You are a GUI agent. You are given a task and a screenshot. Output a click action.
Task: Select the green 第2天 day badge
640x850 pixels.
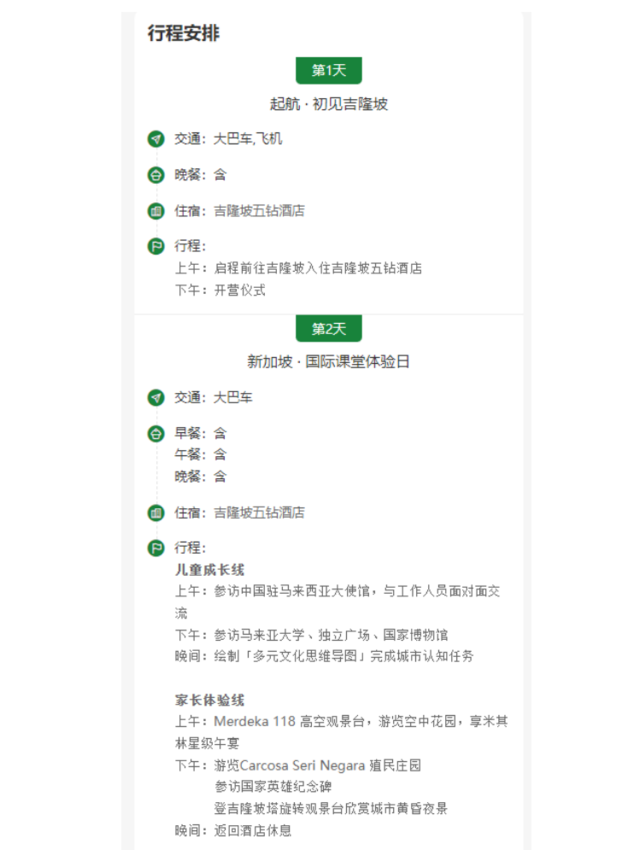pos(328,329)
